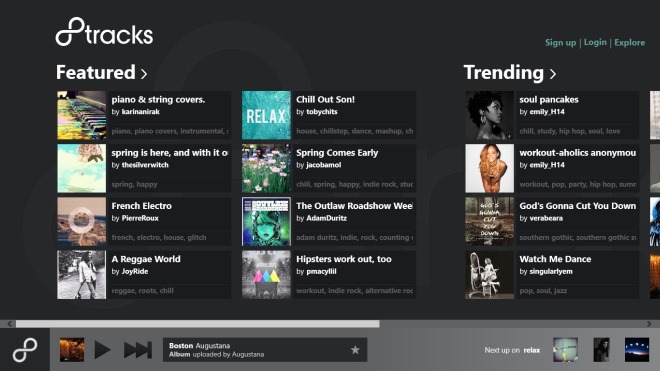Open user PierreRoux profile
The width and height of the screenshot is (660, 371).
(140, 218)
